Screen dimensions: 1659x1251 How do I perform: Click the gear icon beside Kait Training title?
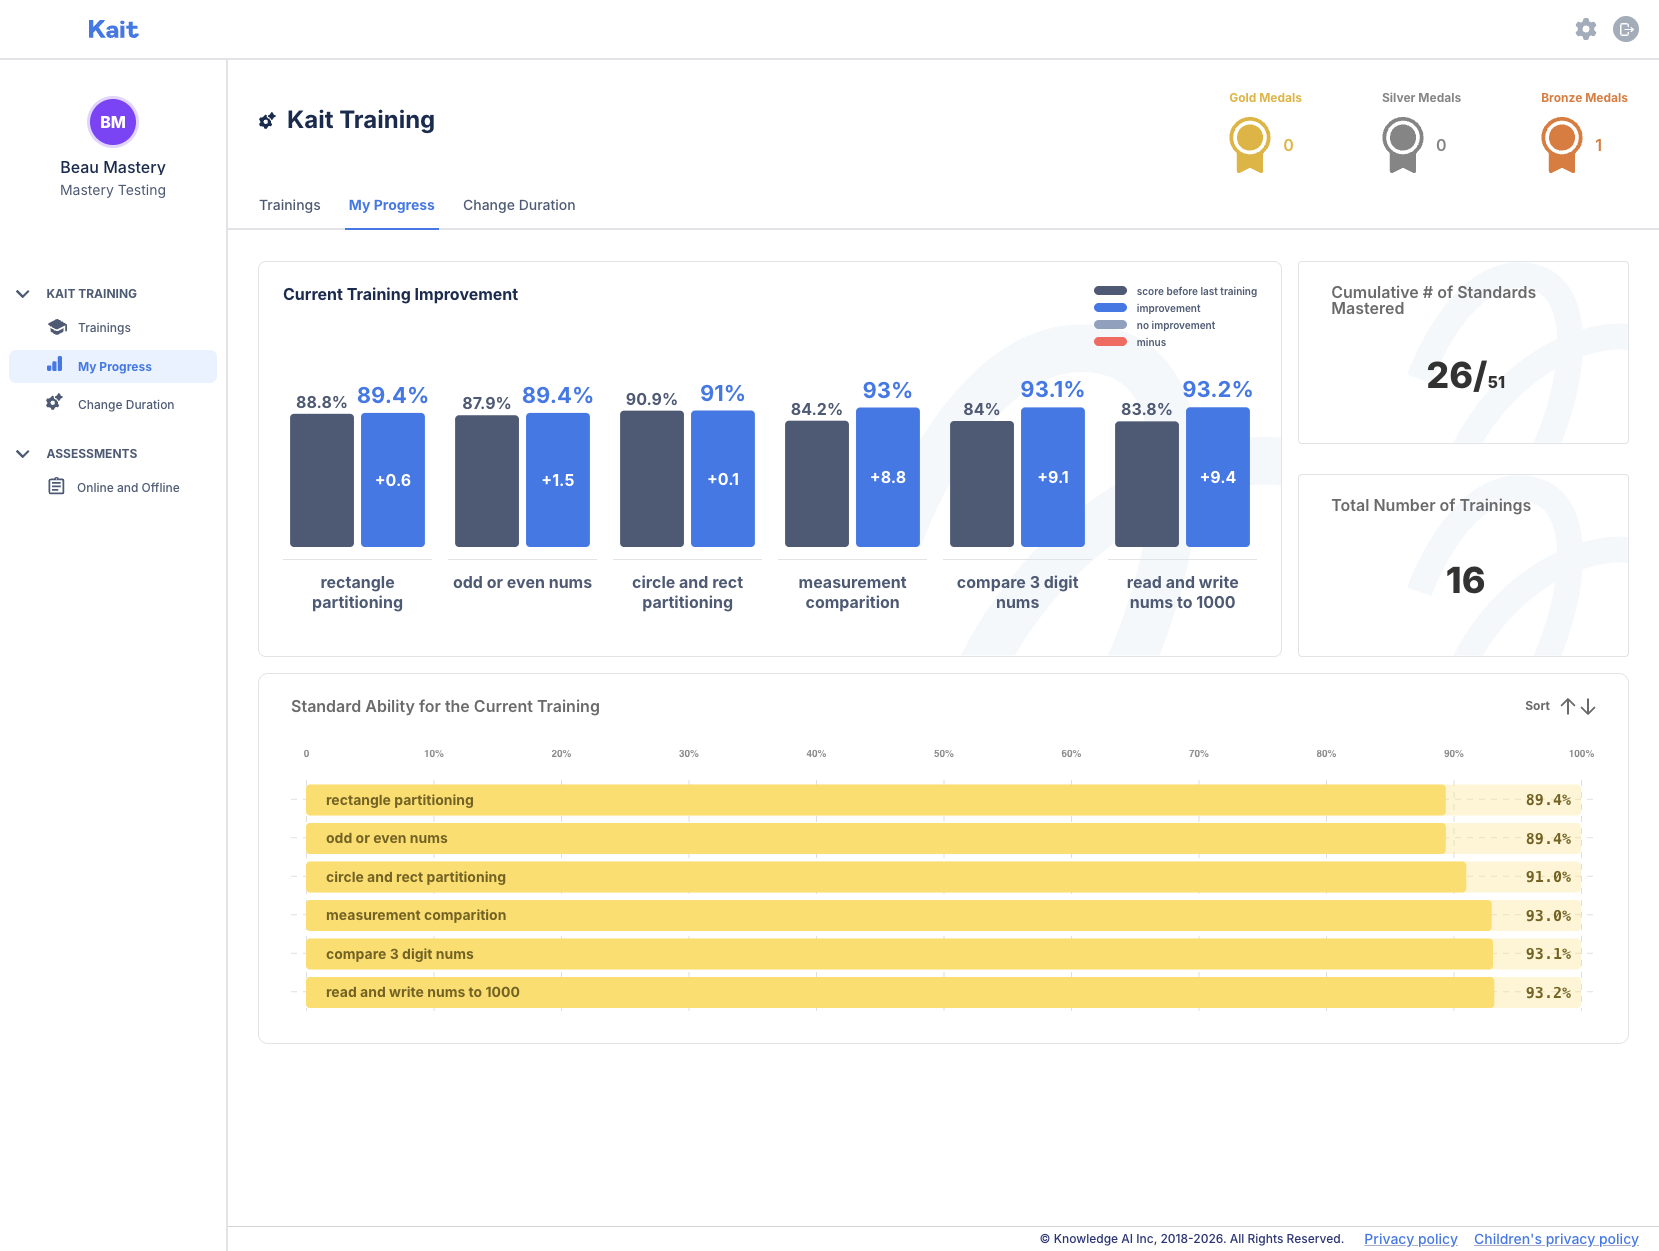267,121
